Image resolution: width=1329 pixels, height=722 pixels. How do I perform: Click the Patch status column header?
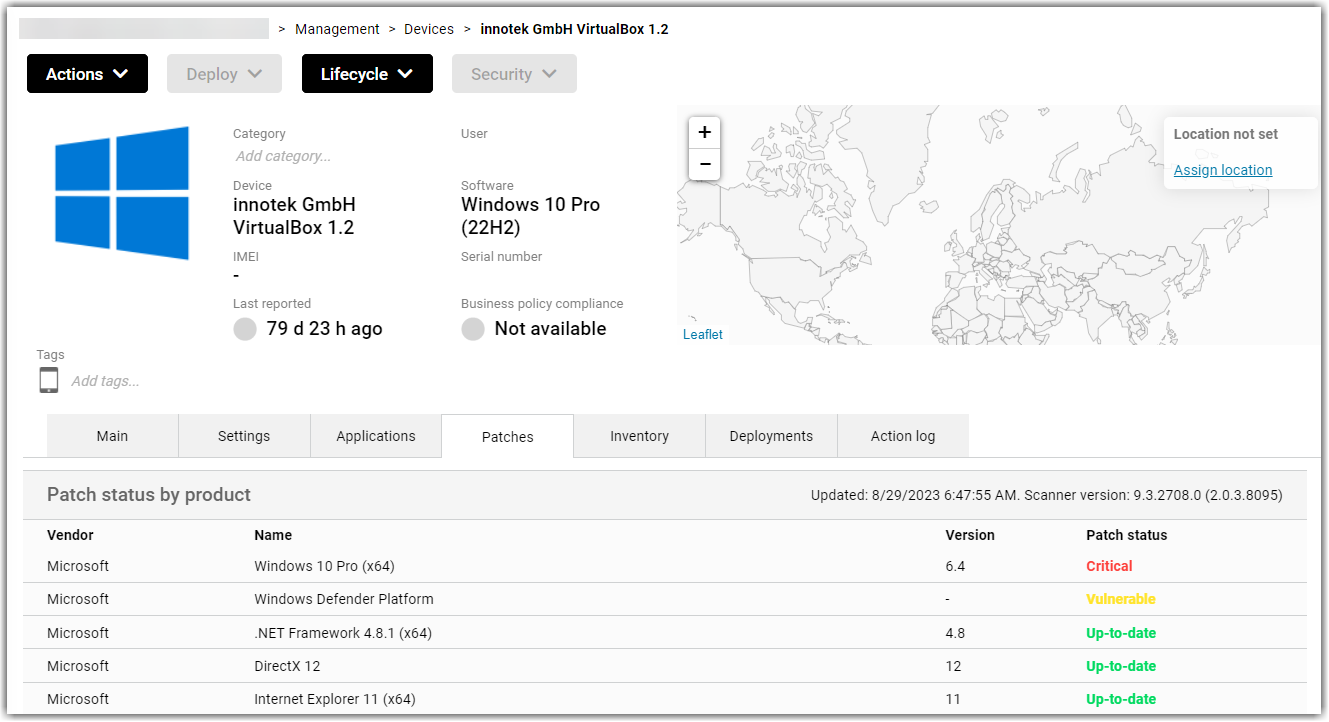[1127, 535]
